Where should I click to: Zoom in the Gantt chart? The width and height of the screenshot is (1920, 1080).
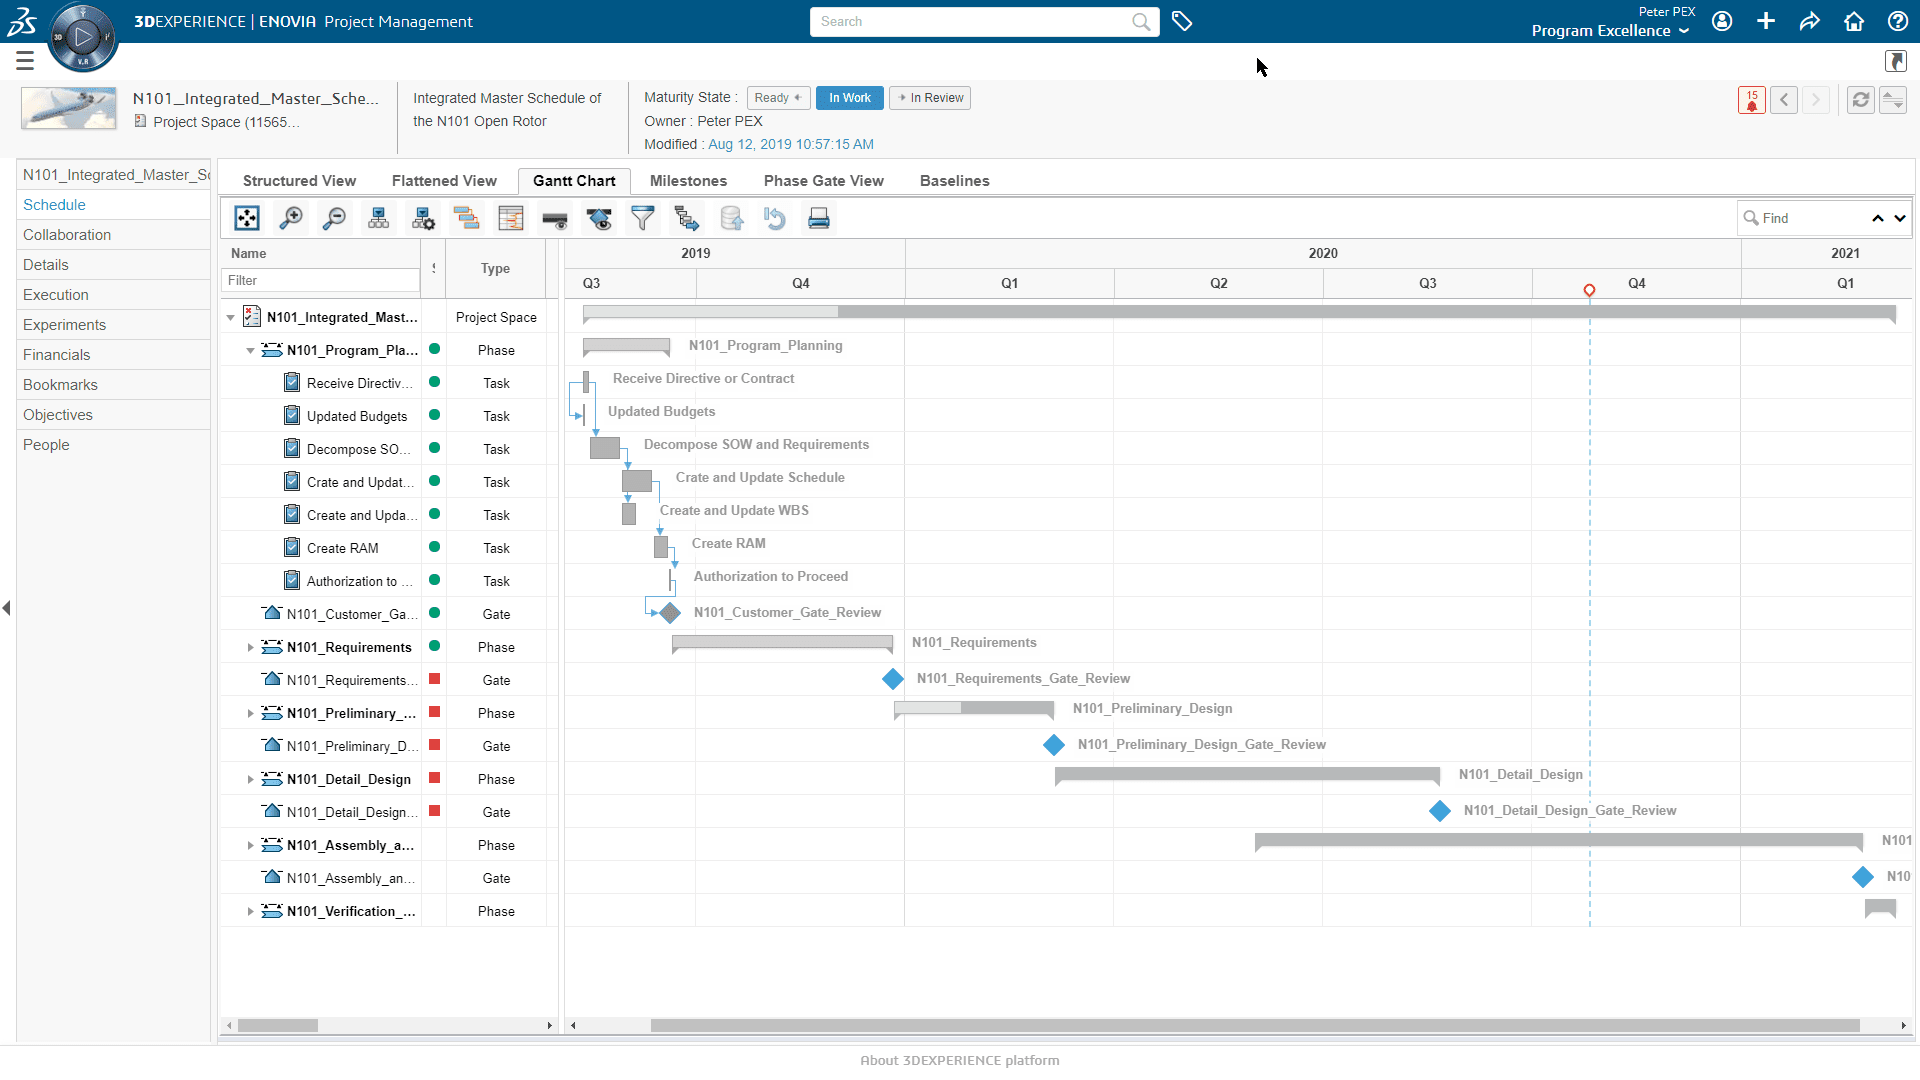291,218
